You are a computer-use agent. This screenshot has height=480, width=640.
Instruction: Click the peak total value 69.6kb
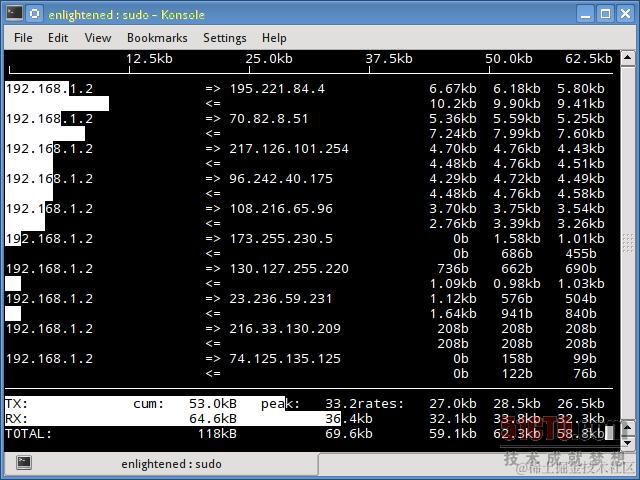[x=349, y=433]
